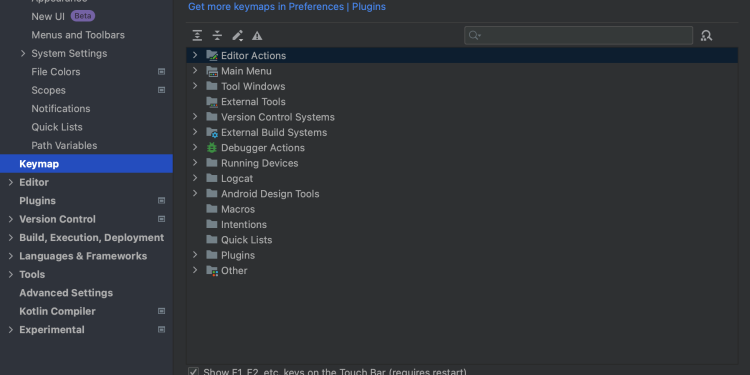Click the warning conflicts triangle icon
Image resolution: width=750 pixels, height=375 pixels.
(x=257, y=35)
